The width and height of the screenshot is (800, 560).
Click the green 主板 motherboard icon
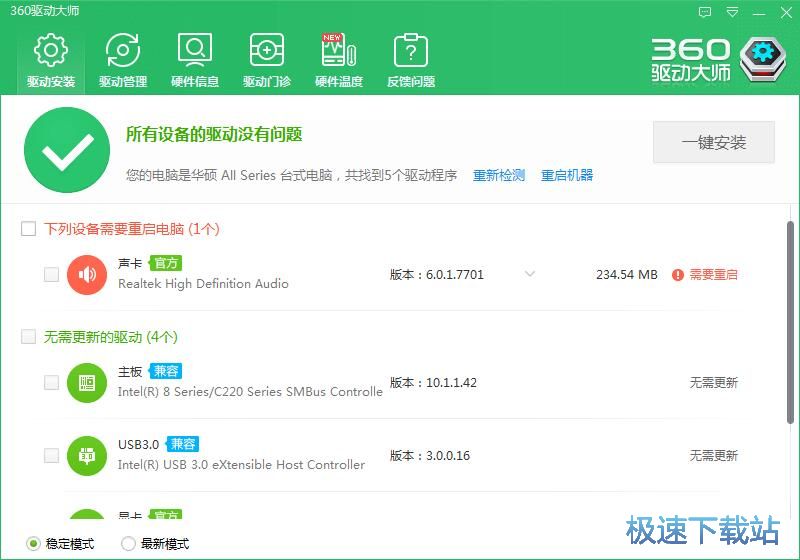[x=87, y=383]
